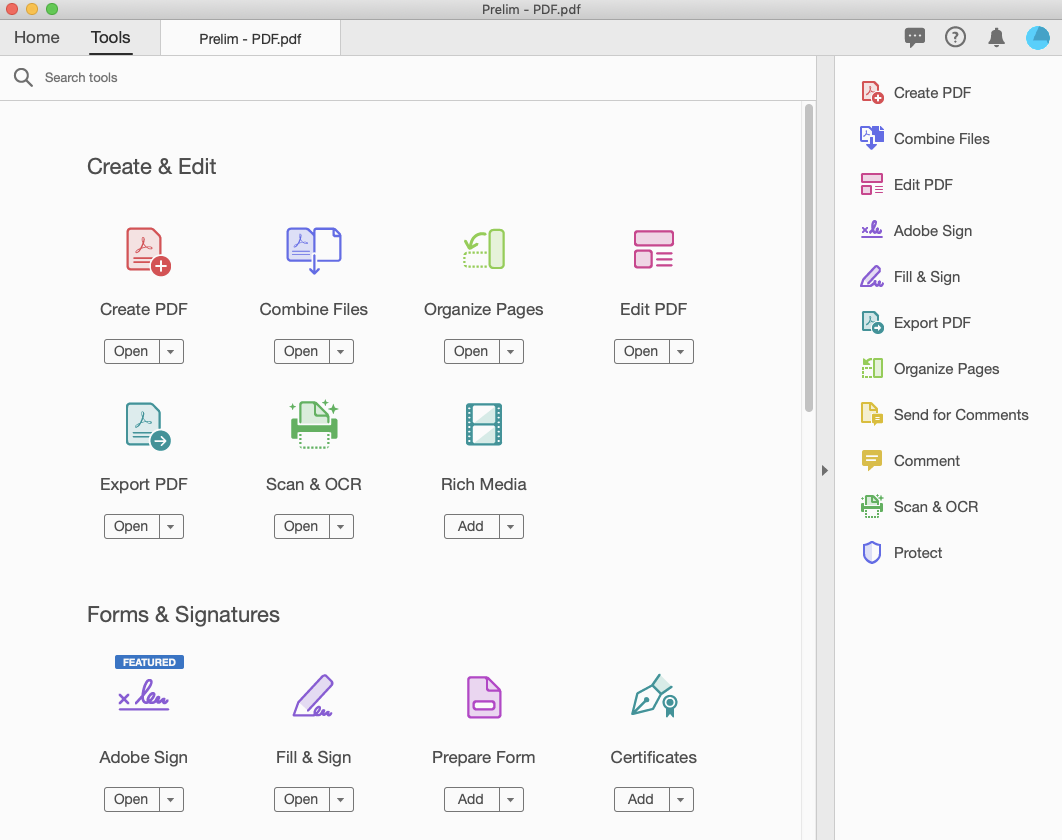Select Organize Pages in the right sidebar

[x=930, y=369]
